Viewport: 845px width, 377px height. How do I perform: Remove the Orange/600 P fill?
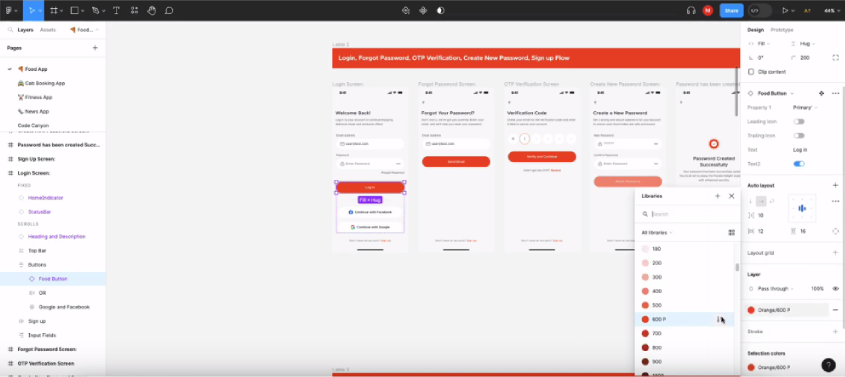[x=835, y=310]
